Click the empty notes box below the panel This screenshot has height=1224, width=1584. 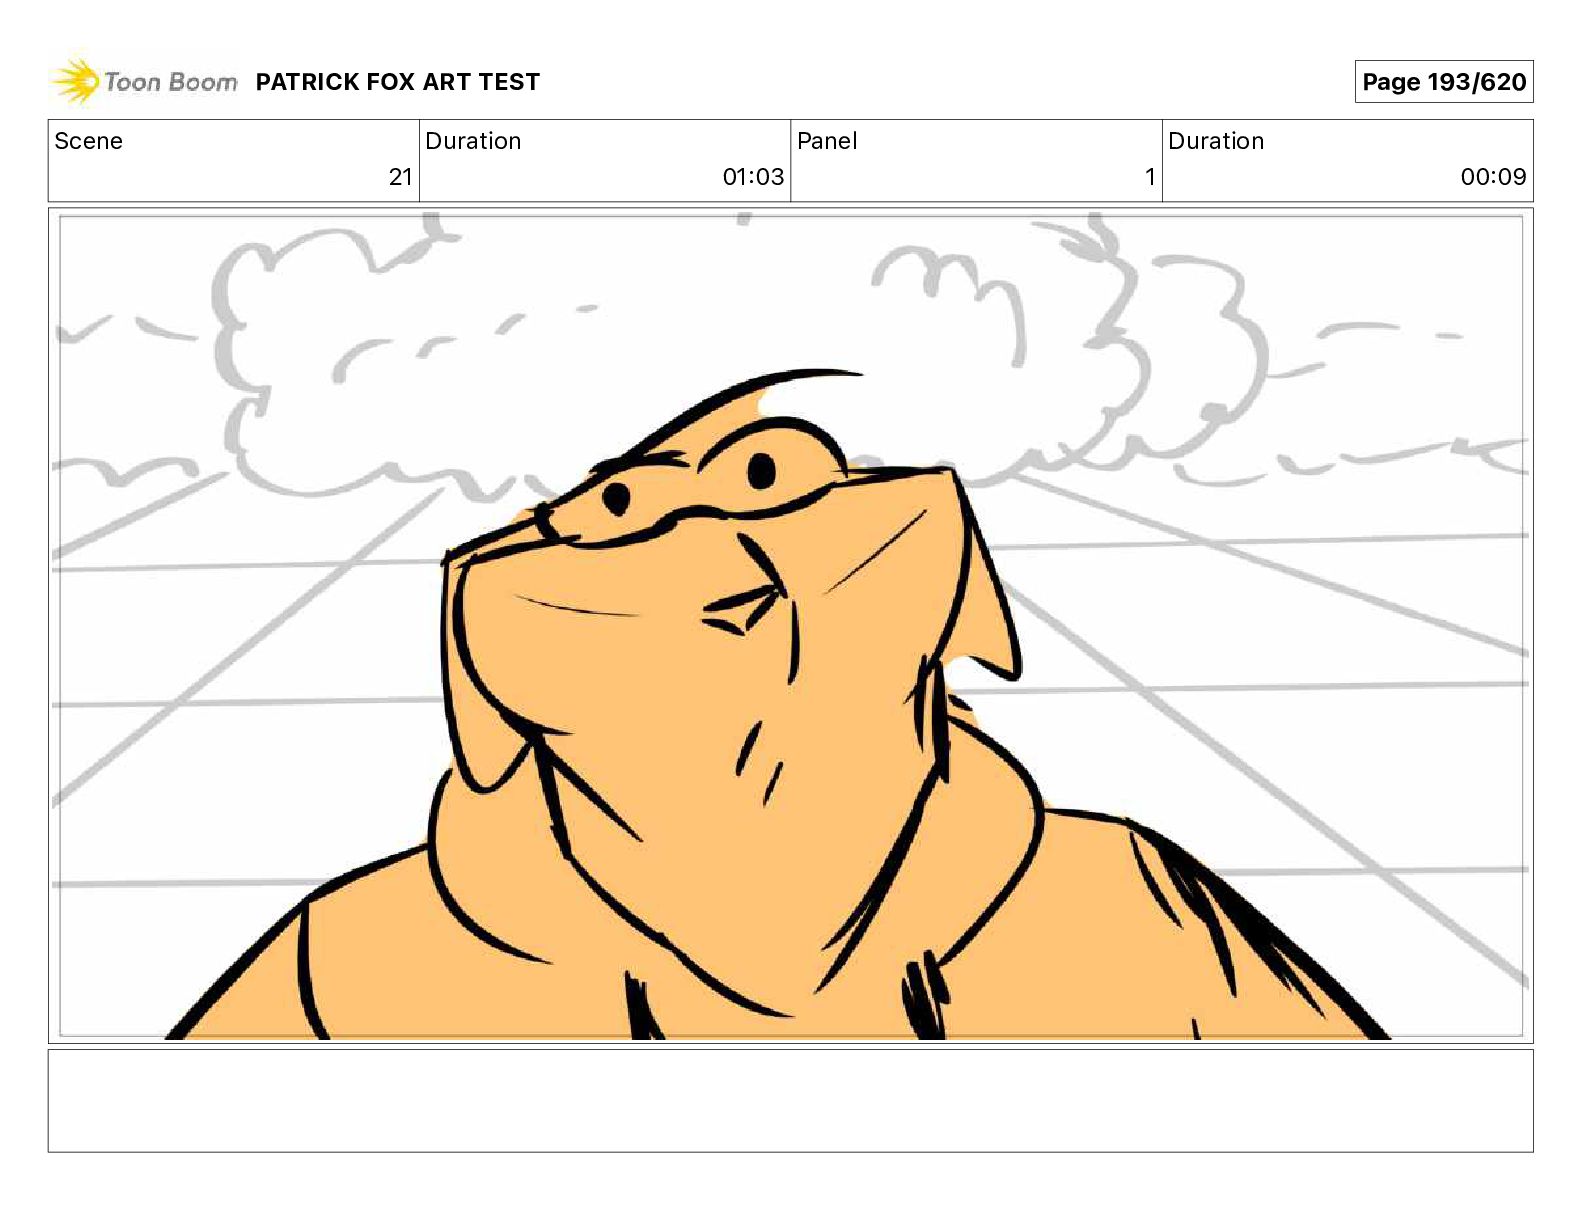pos(790,1100)
